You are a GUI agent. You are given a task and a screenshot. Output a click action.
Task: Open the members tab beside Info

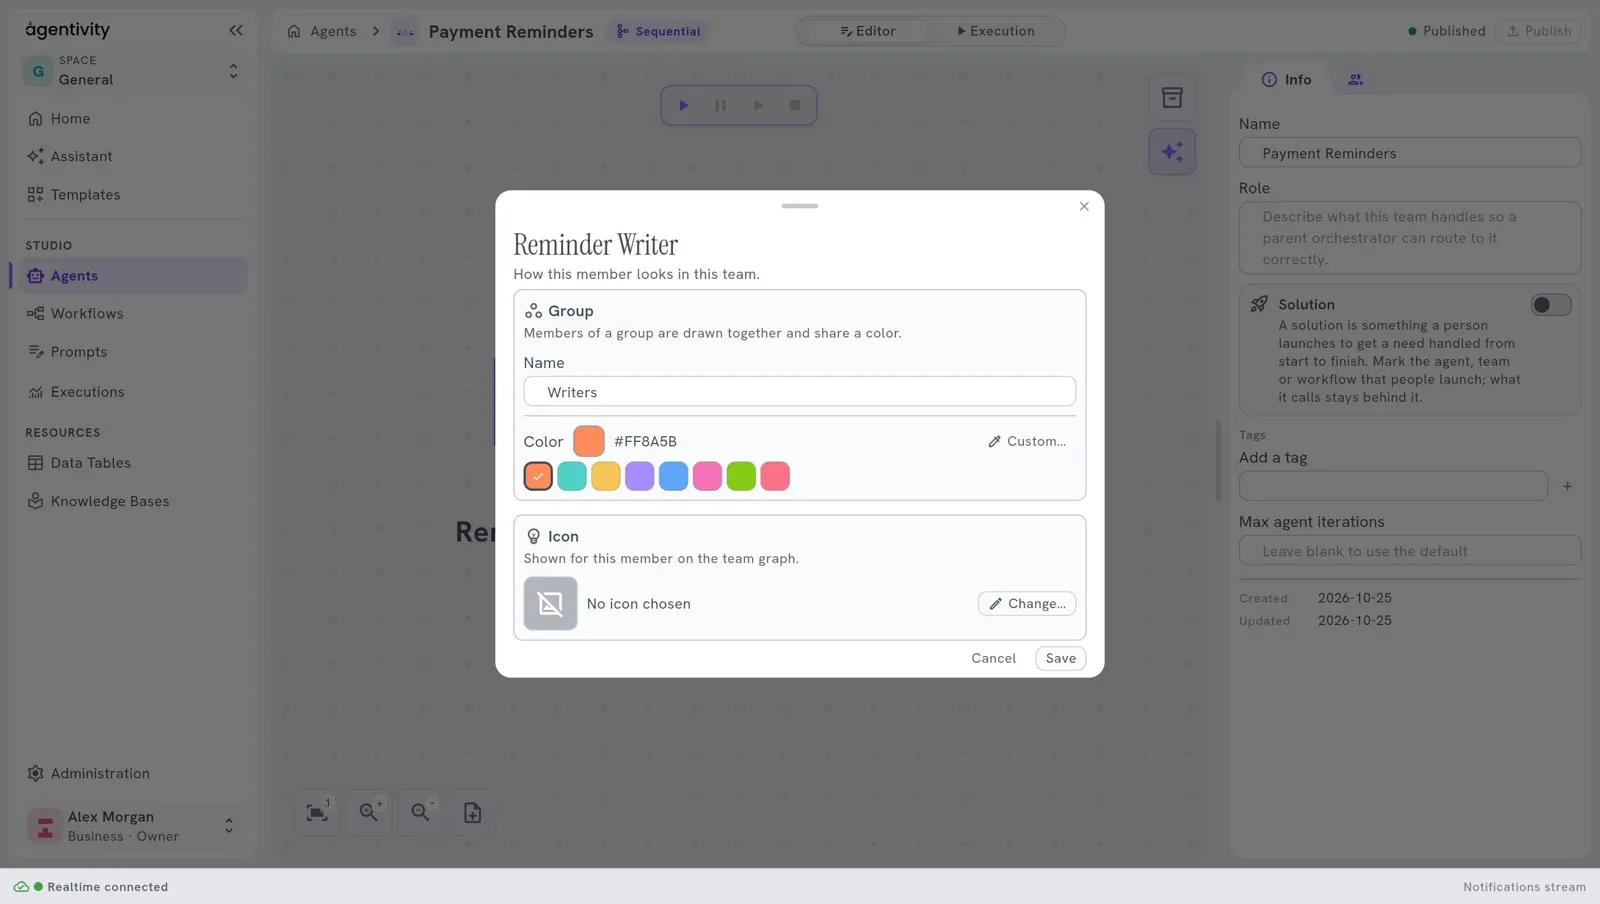coord(1356,79)
